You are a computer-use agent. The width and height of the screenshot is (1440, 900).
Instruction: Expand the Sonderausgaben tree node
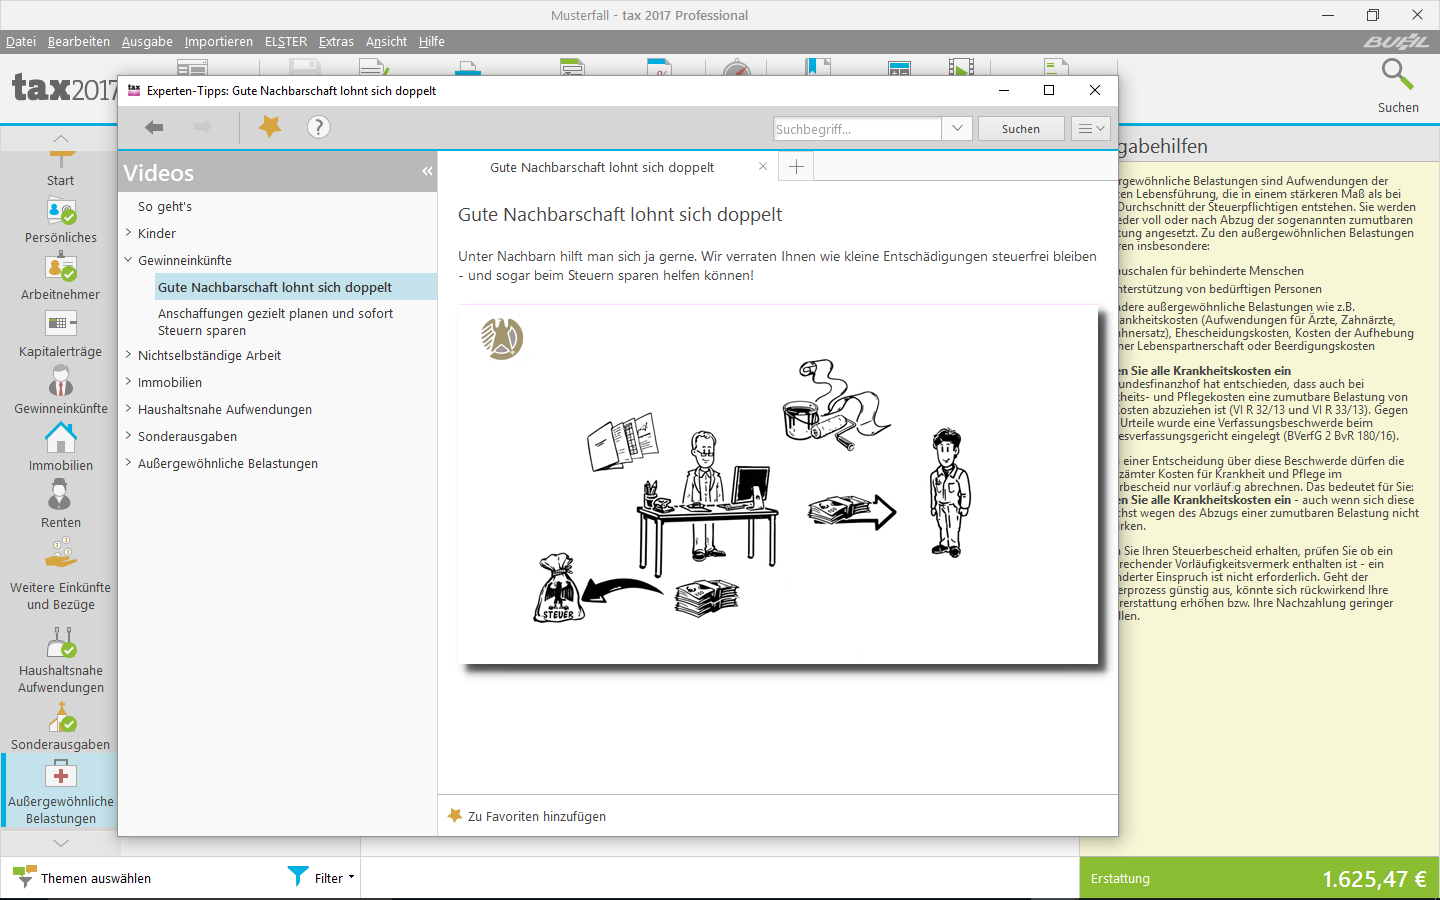tap(129, 436)
